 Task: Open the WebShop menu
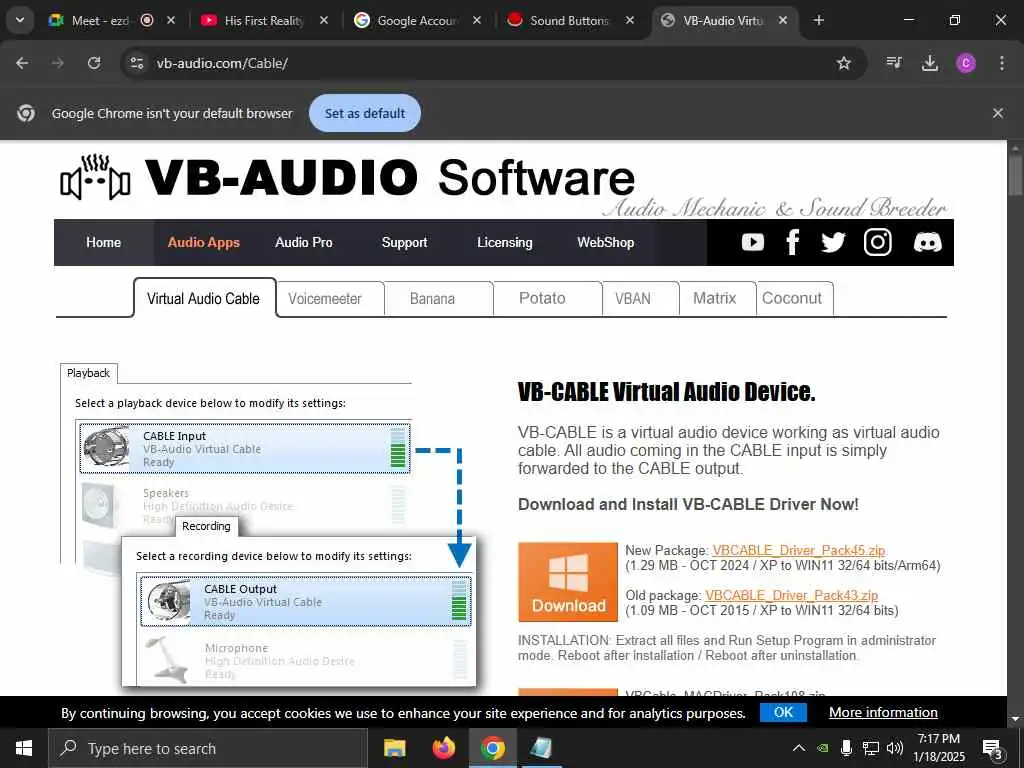[605, 242]
